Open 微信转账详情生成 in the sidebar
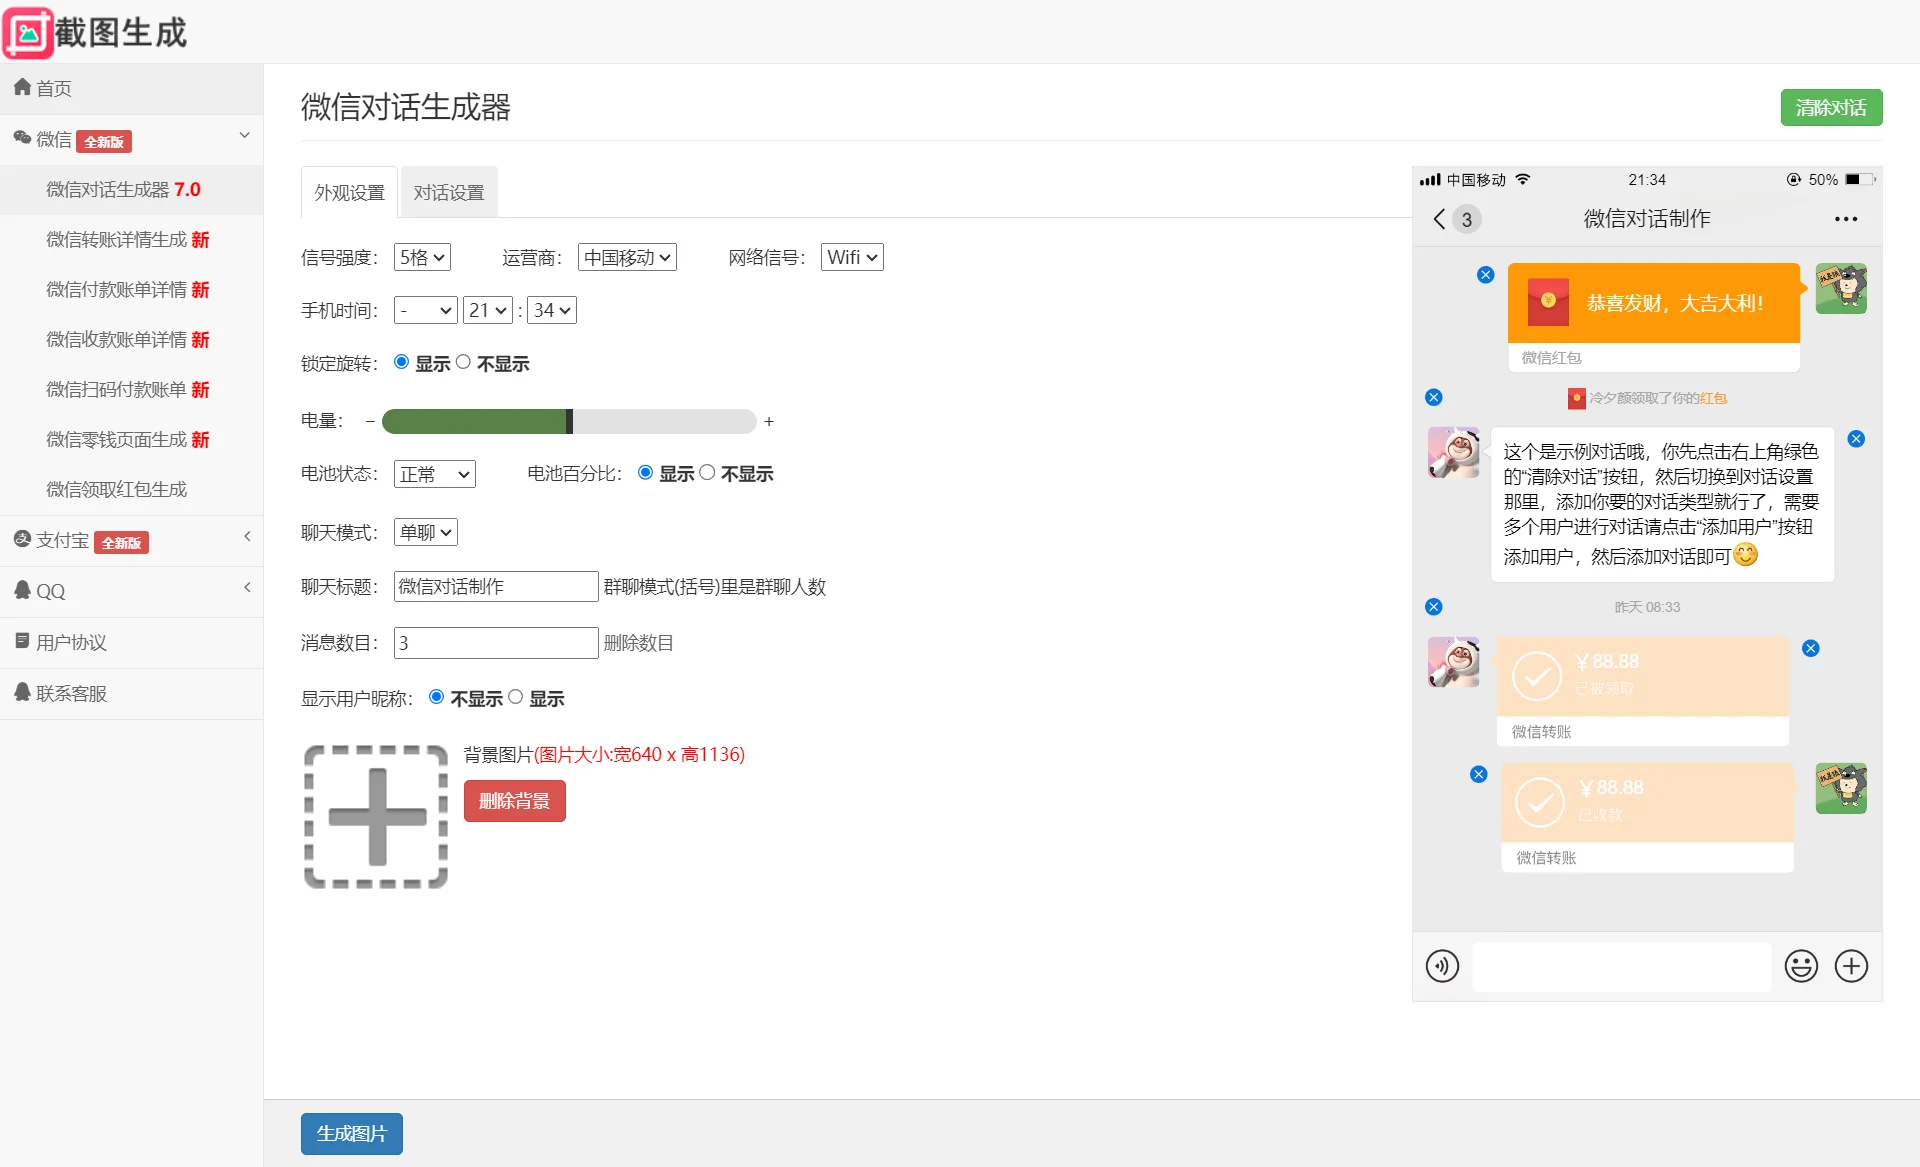 [x=127, y=240]
